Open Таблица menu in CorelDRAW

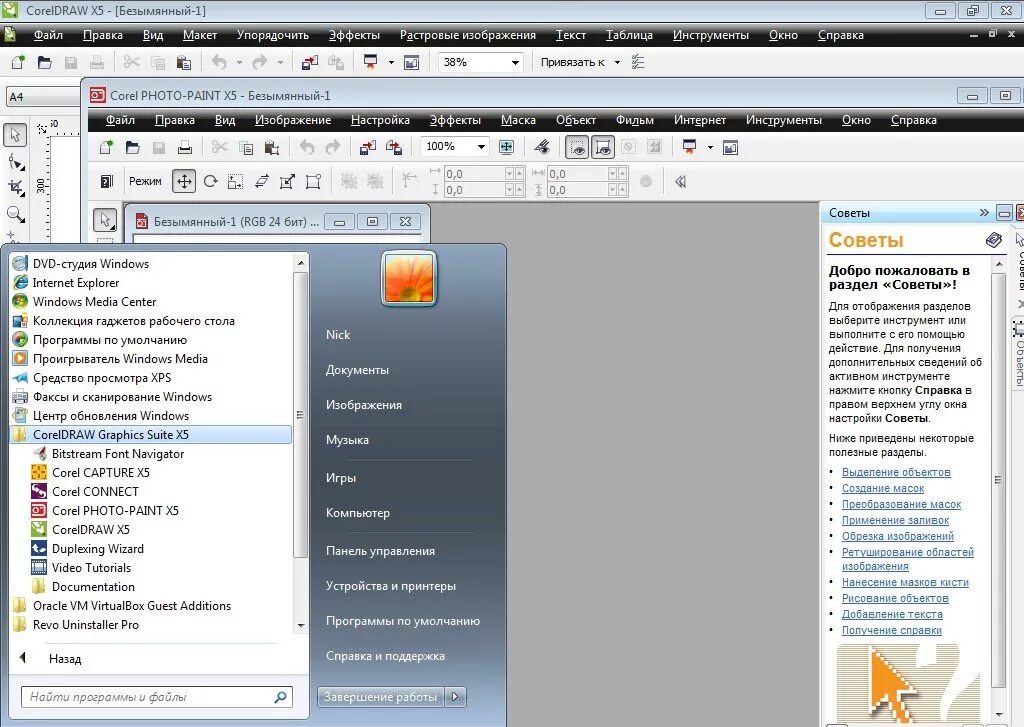(629, 35)
